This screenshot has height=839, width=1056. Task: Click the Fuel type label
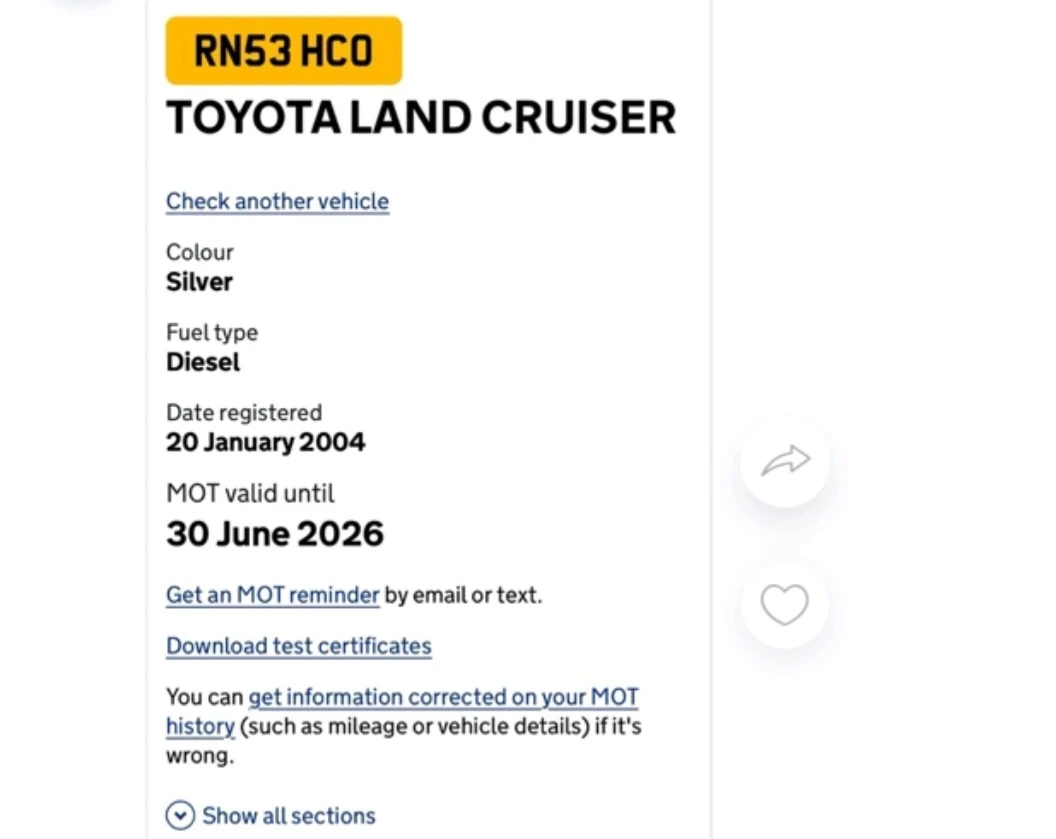[x=212, y=332]
